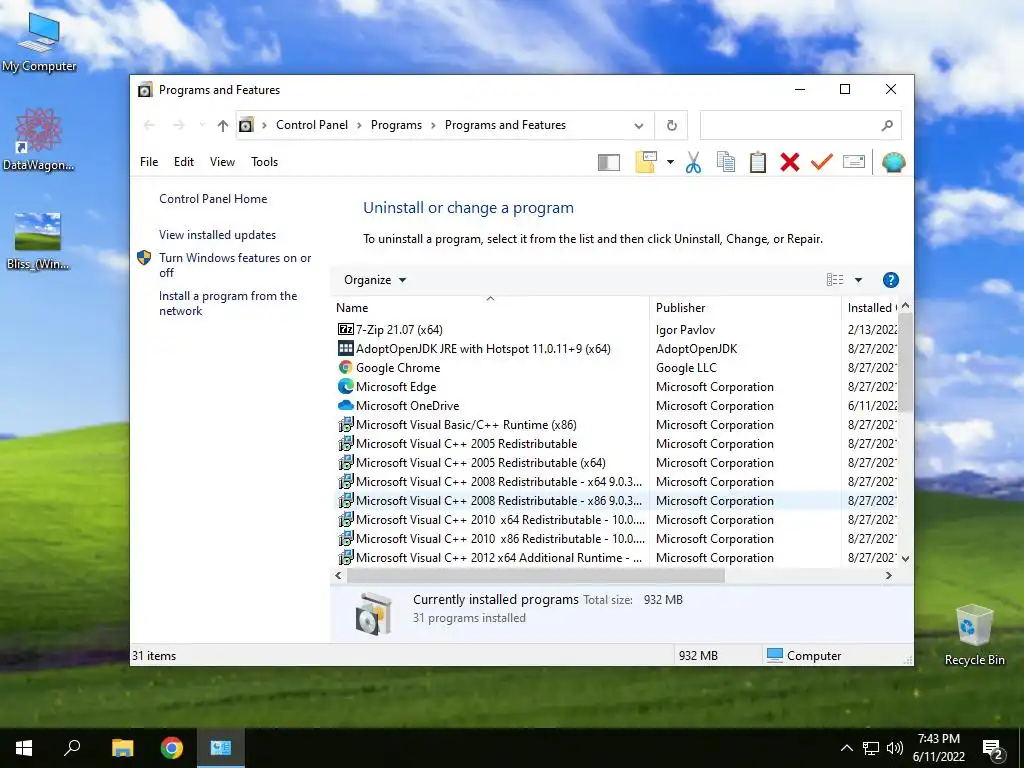Click the folder layout toolbar icon

point(645,162)
